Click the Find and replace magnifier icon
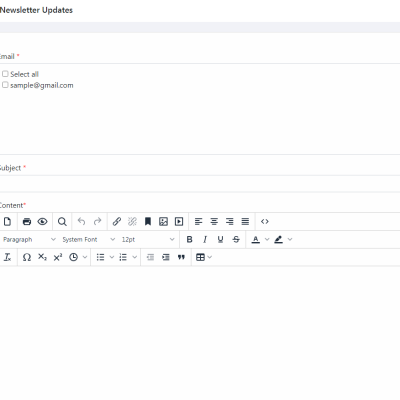This screenshot has height=400, width=400. pos(62,221)
